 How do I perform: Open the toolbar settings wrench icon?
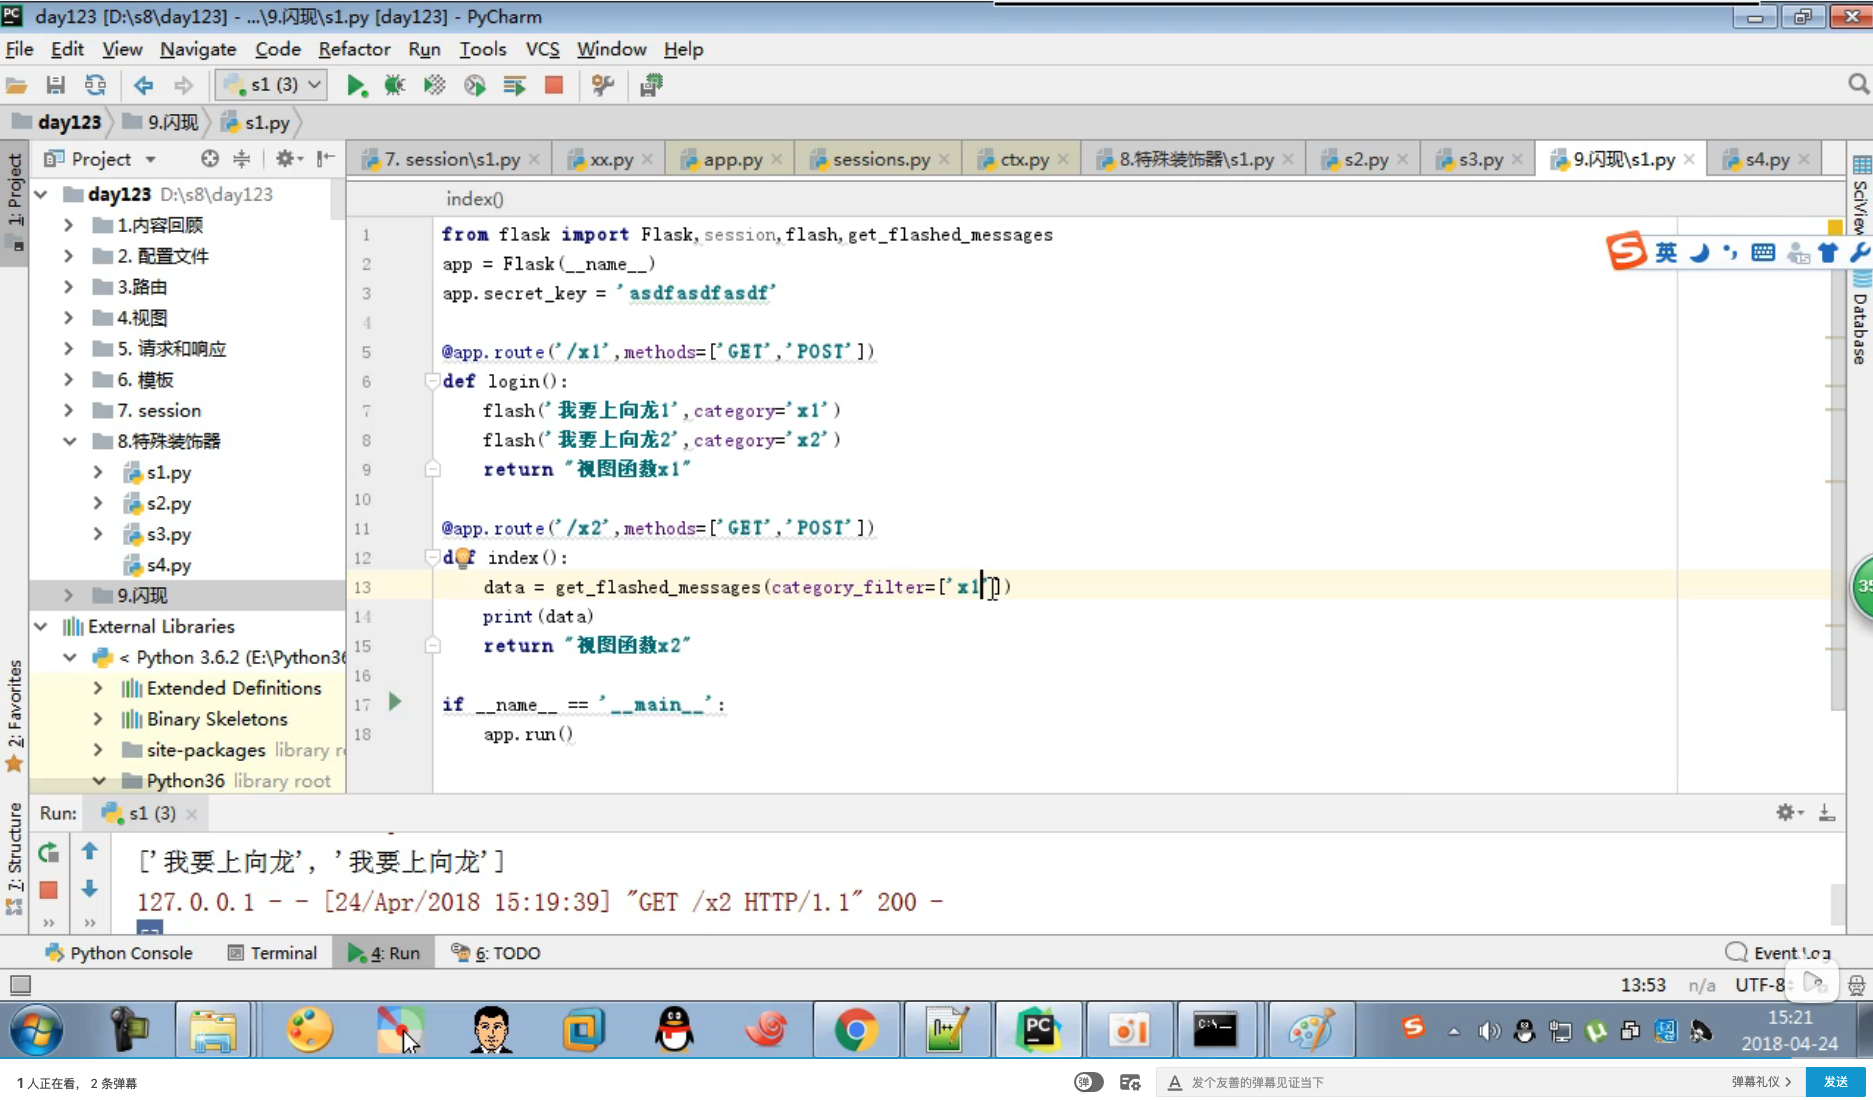[603, 85]
